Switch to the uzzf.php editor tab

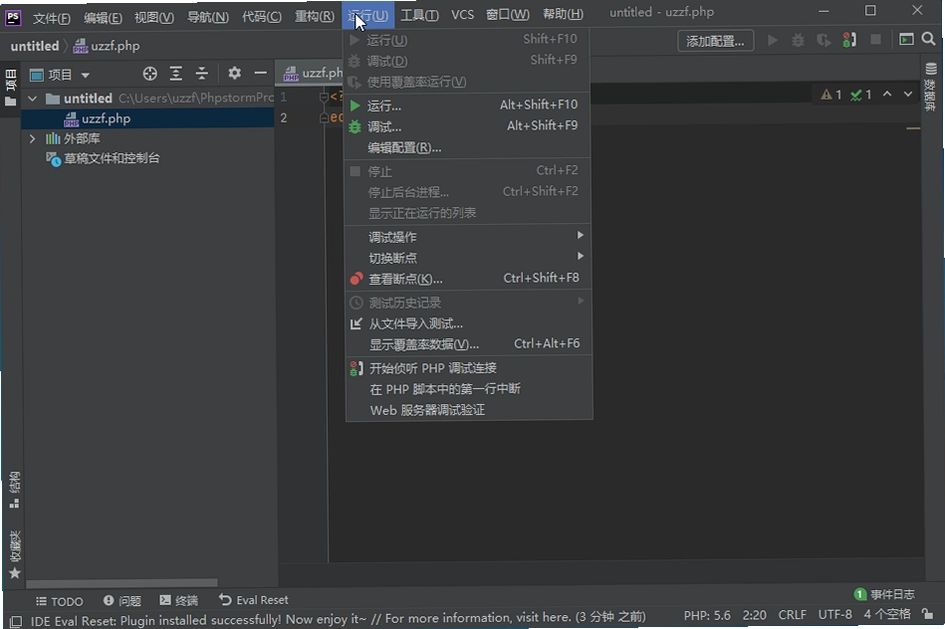coord(313,73)
